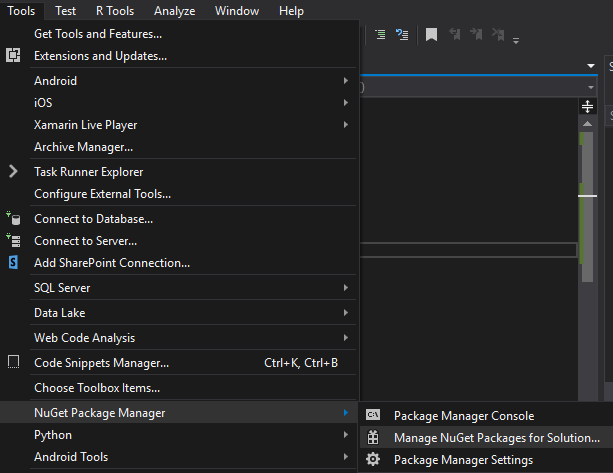Click the Connect to Server icon
The height and width of the screenshot is (473, 613).
point(13,240)
